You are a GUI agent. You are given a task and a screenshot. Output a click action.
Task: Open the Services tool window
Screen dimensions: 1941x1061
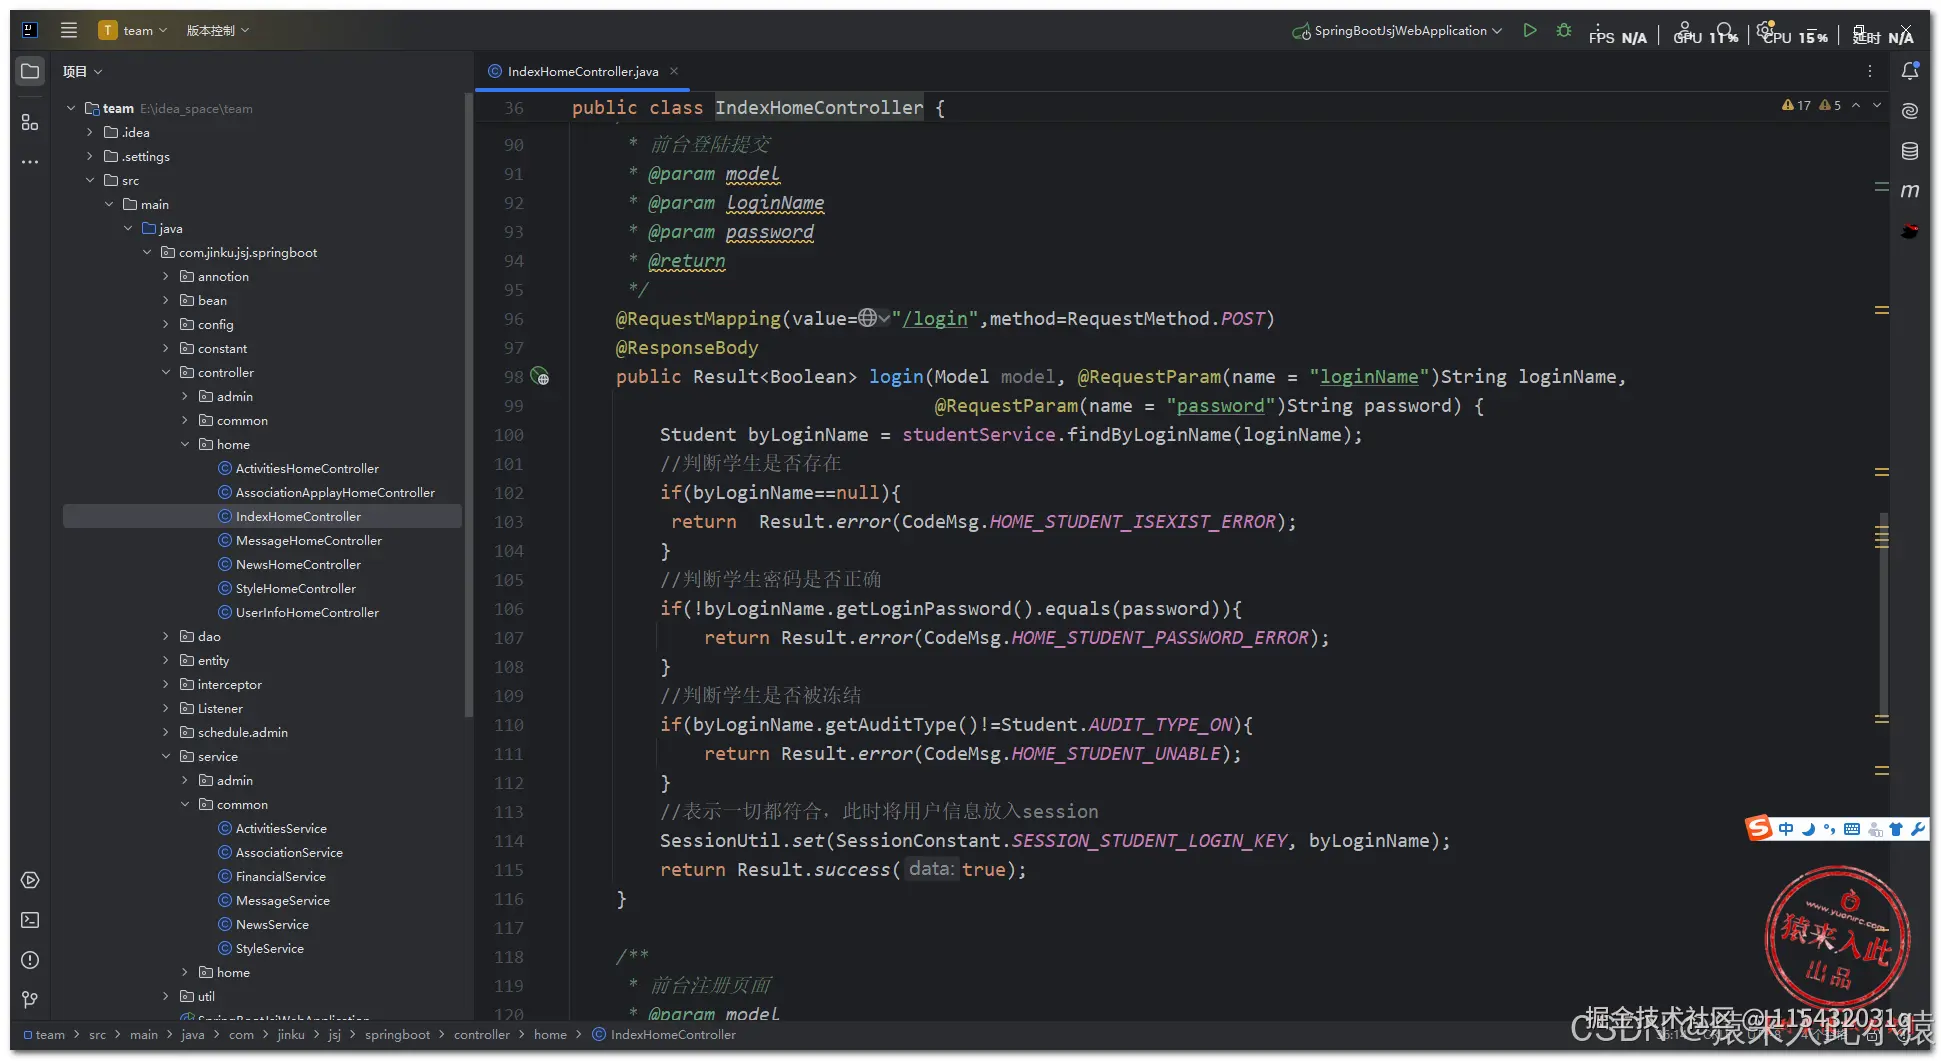(30, 880)
